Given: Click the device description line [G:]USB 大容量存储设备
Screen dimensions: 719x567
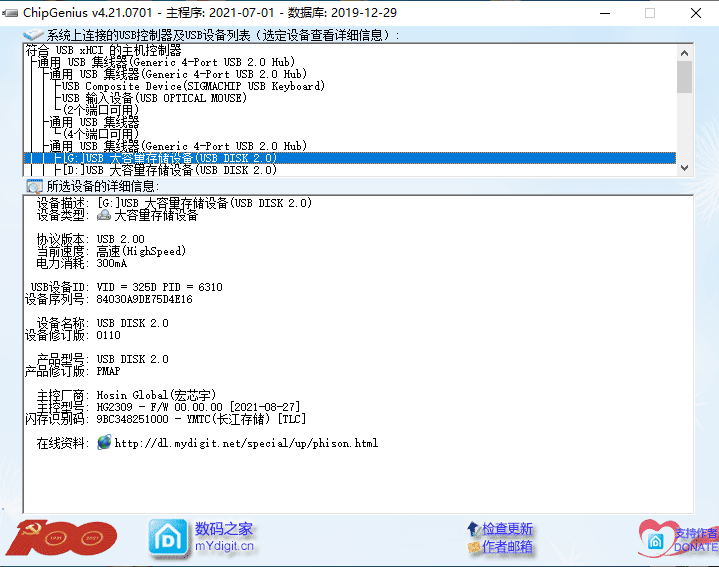Looking at the screenshot, I should (x=205, y=203).
